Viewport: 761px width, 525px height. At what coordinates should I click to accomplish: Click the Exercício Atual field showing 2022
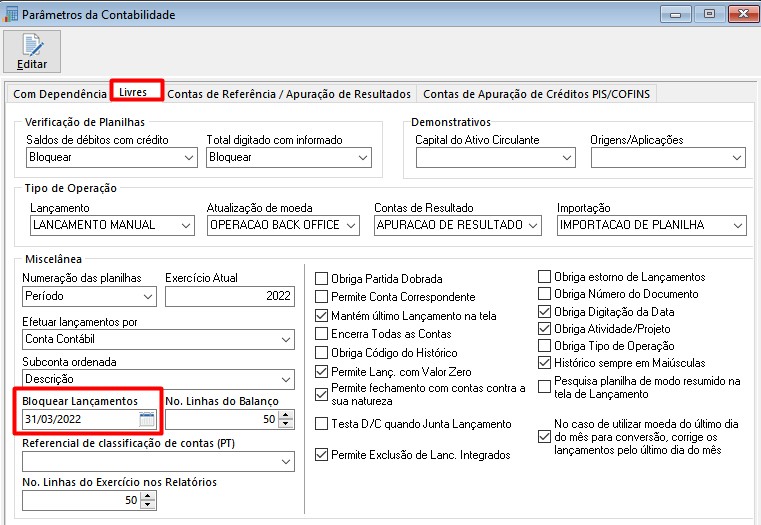click(230, 296)
